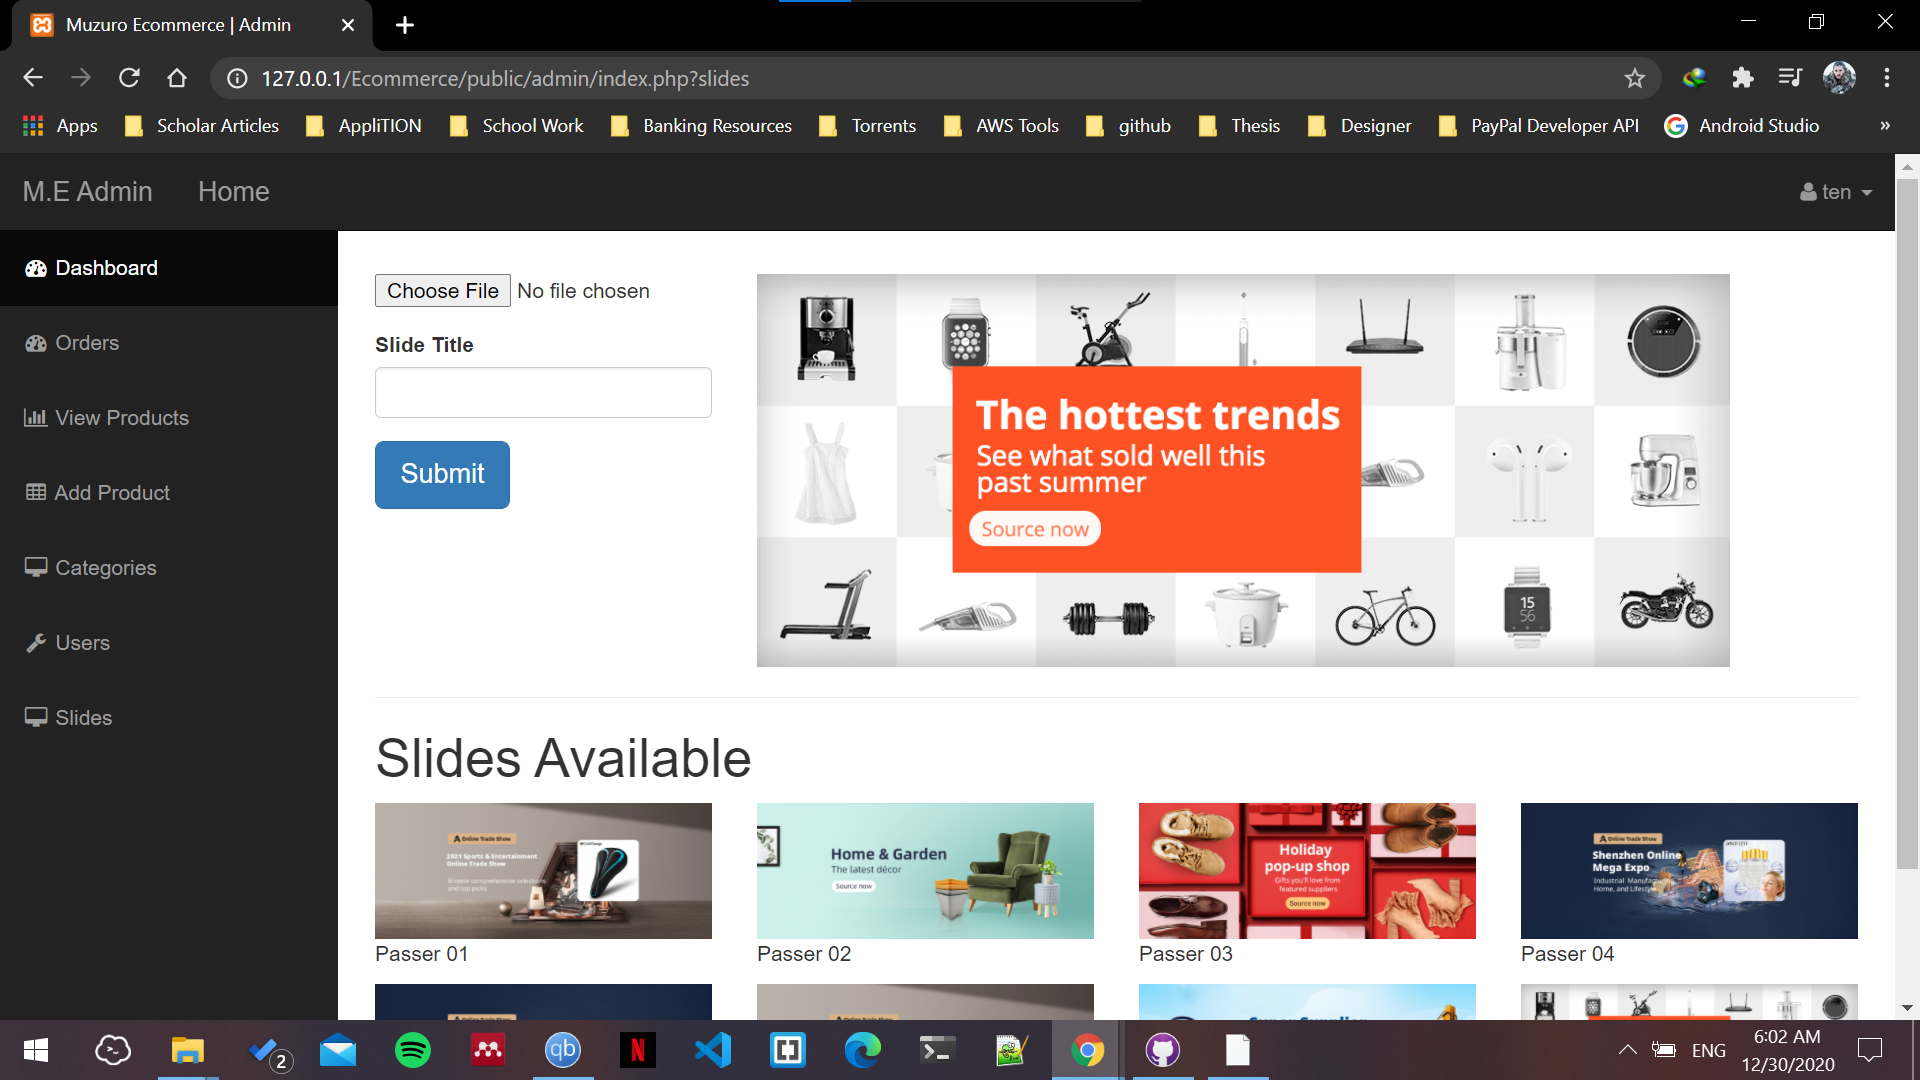Click the Home navbar link
1920x1080 pixels.
pos(233,192)
